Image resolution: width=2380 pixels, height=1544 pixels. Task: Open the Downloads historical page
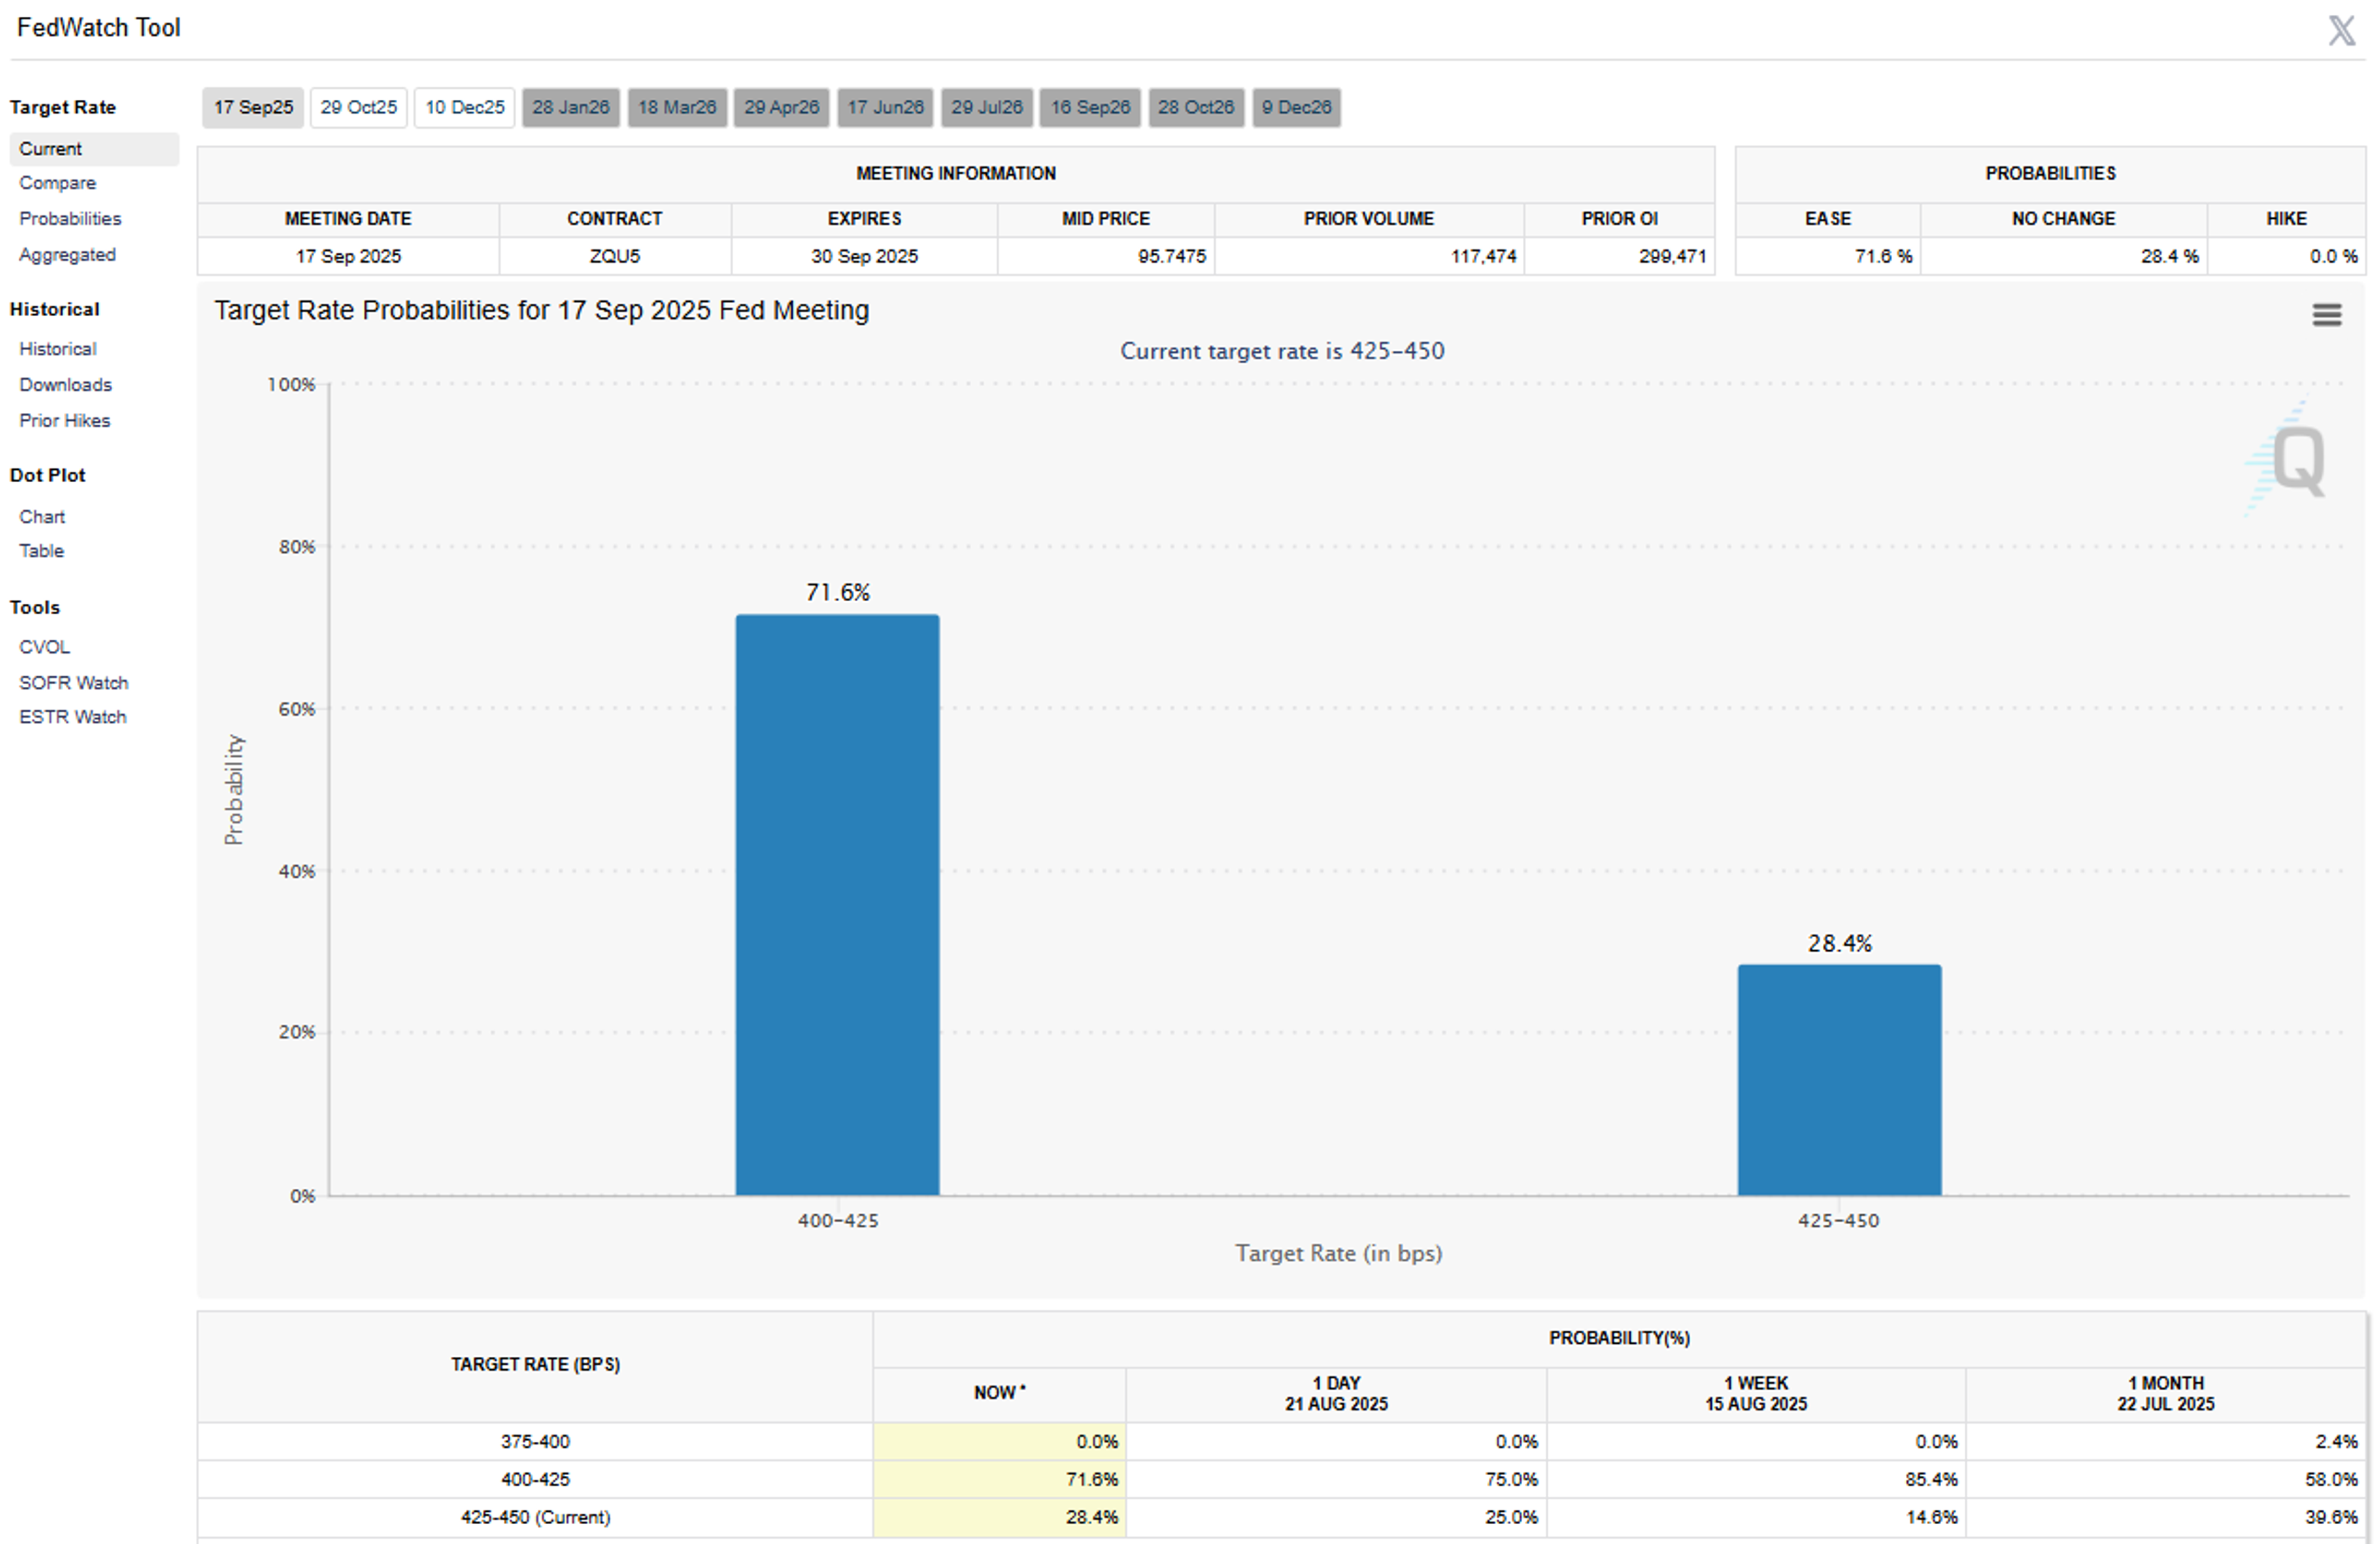coord(66,385)
